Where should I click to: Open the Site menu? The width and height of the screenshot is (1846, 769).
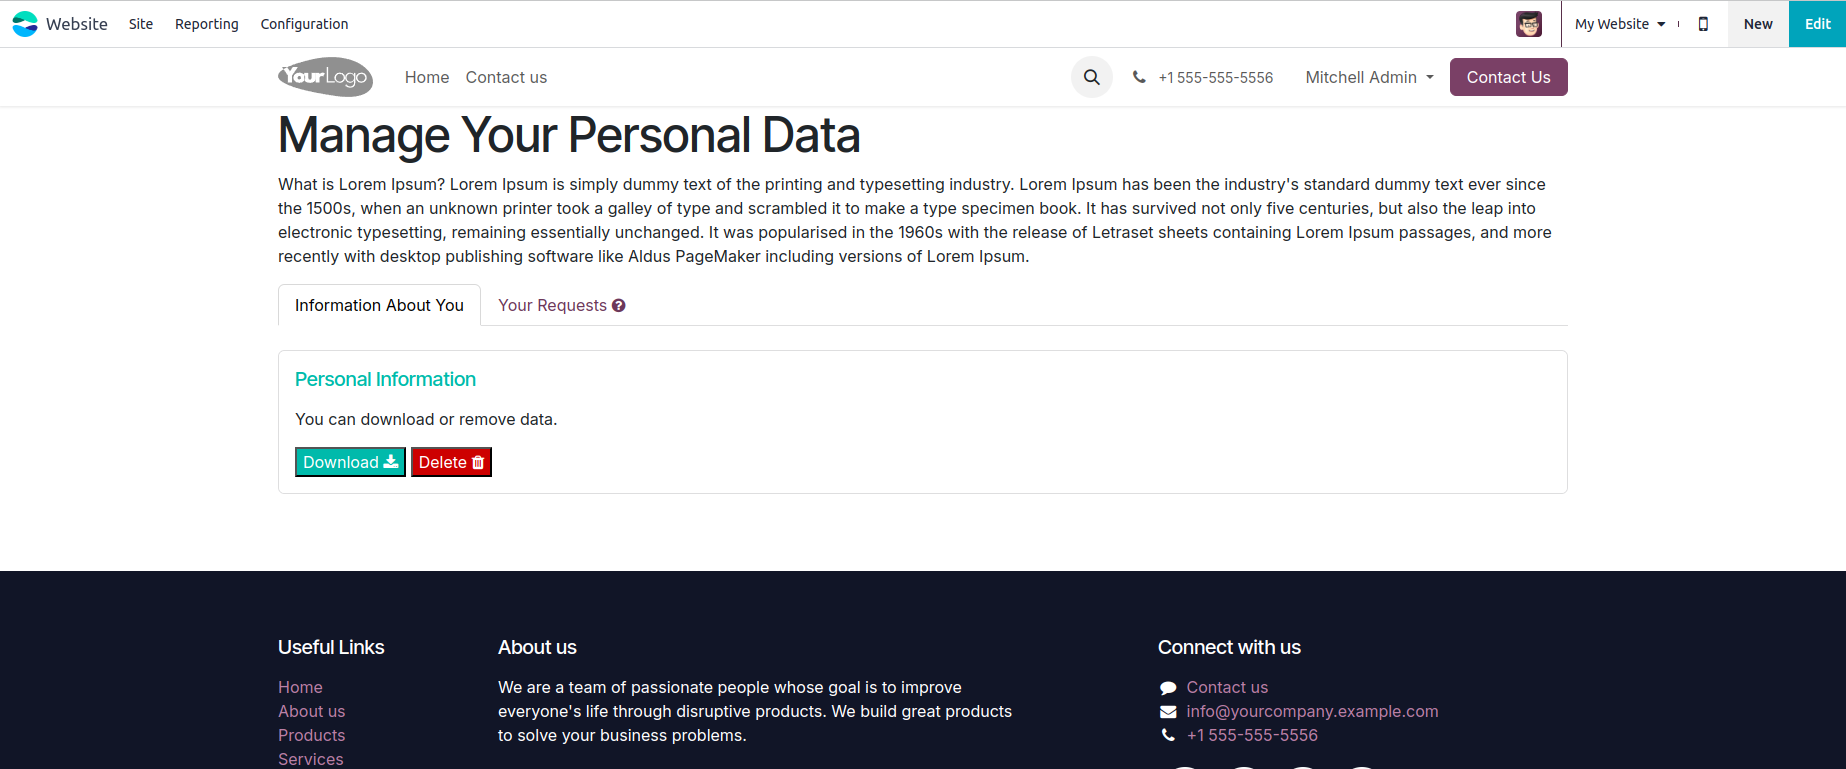pyautogui.click(x=141, y=24)
